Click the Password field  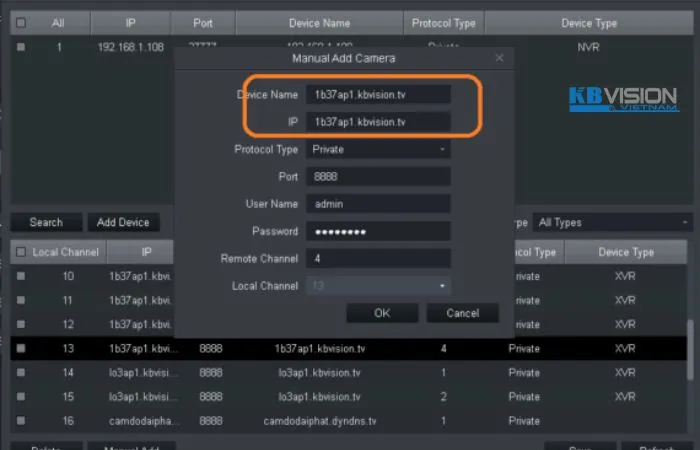[378, 231]
